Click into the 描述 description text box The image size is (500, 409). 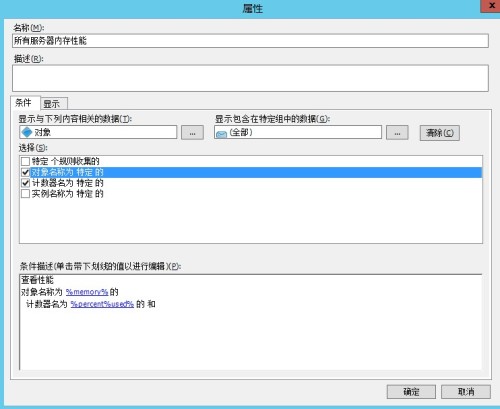pos(250,78)
